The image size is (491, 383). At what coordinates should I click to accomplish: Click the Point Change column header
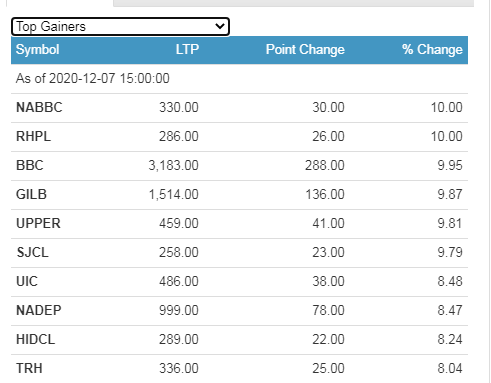click(x=305, y=50)
